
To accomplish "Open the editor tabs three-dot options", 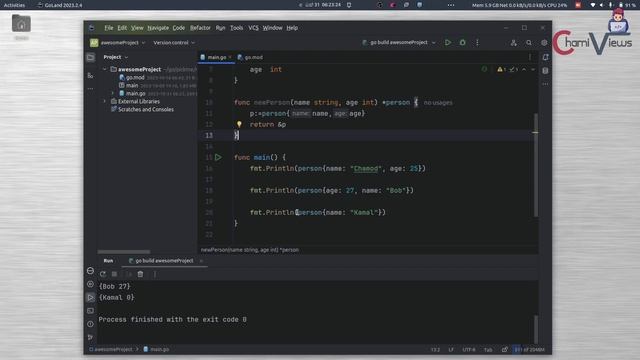I will point(530,57).
